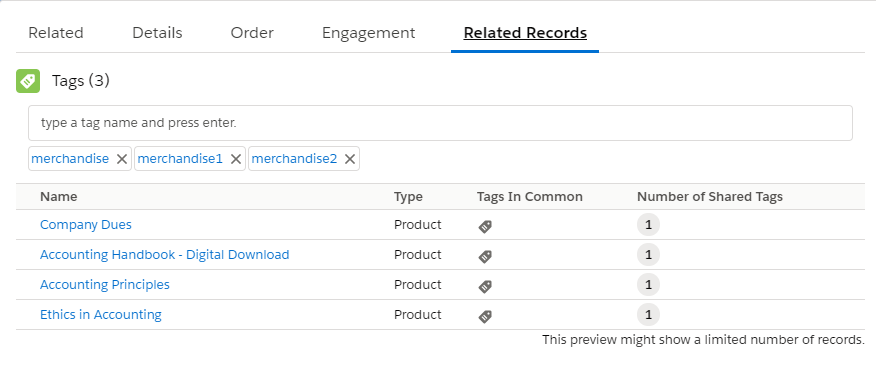Open Accounting Handbook - Digital Download link
876x368 pixels.
[165, 255]
